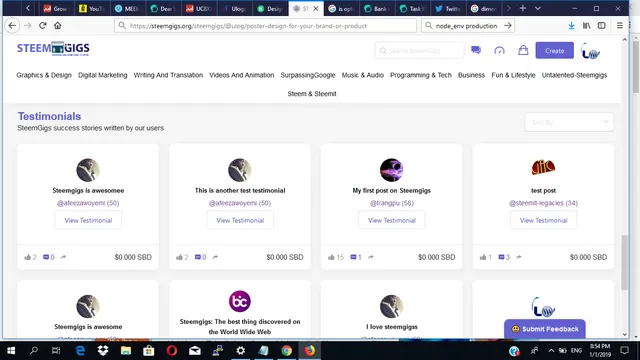Open the bc avatar thumbnail
Viewport: 640px width, 360px height.
(240, 301)
